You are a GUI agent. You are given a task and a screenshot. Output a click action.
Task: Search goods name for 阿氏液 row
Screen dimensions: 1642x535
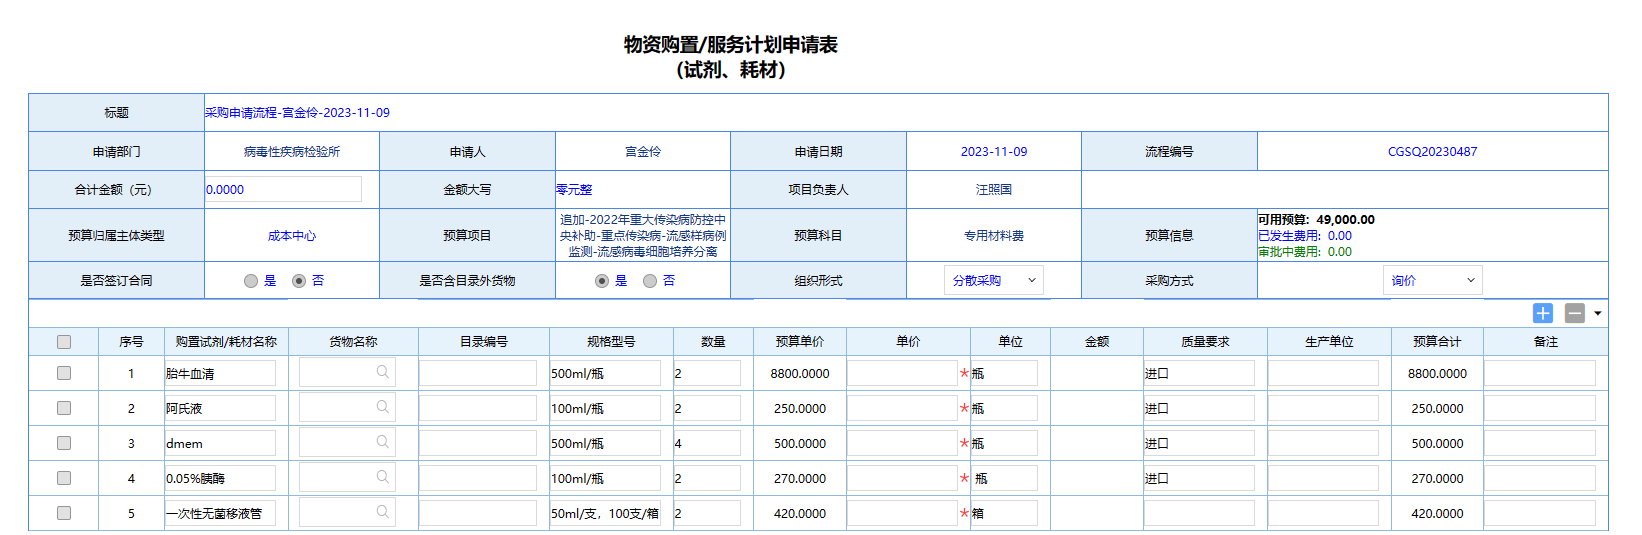pyautogui.click(x=382, y=407)
